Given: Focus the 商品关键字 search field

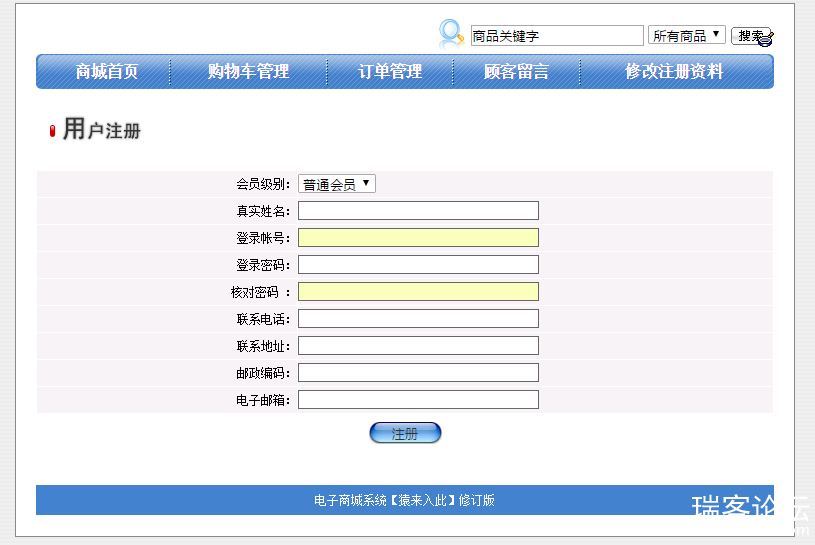Looking at the screenshot, I should (x=557, y=35).
